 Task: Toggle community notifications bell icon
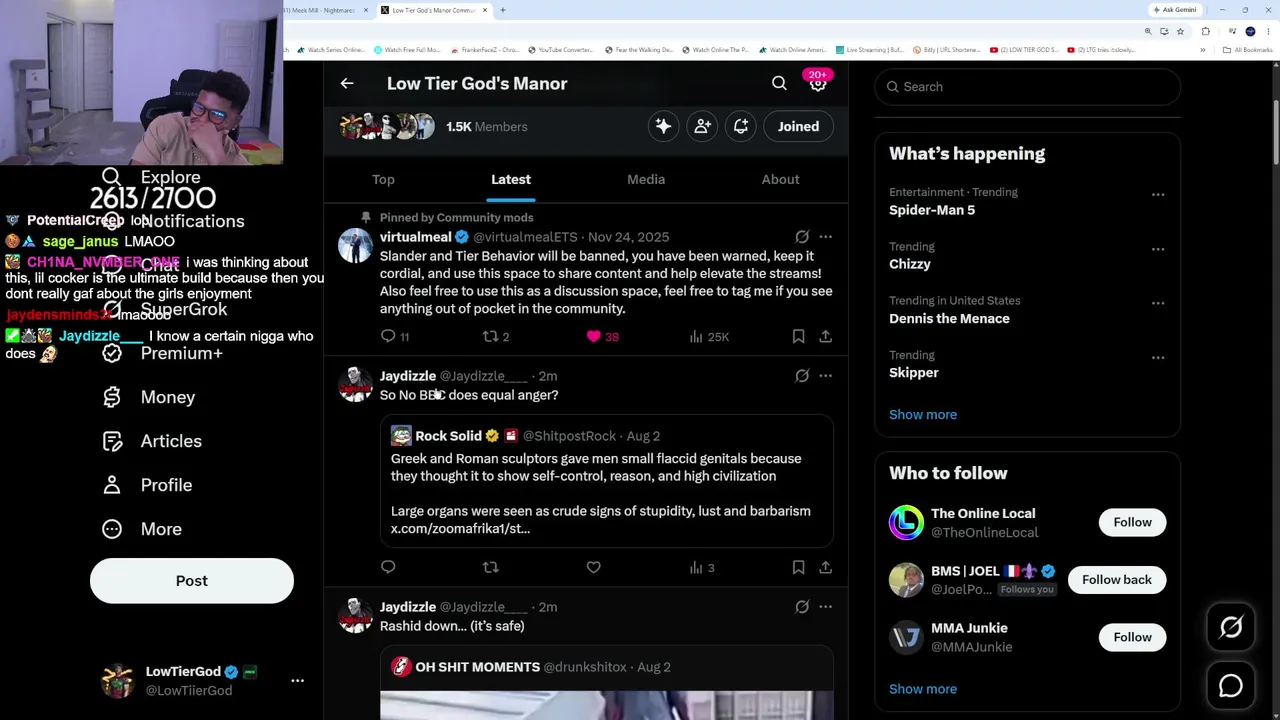coord(741,127)
